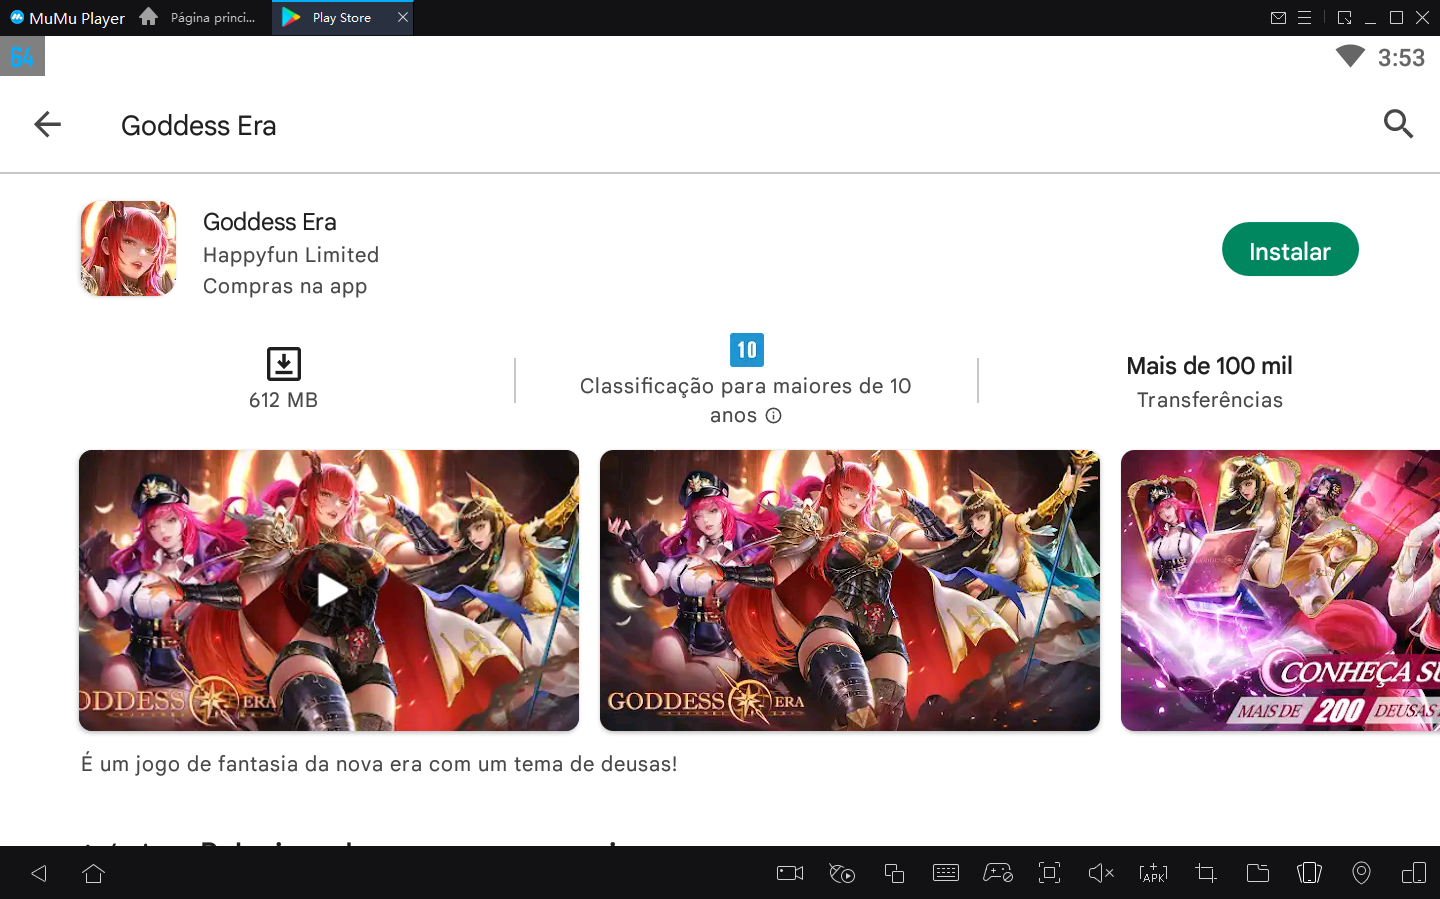
Task: Open the Play Store search magnifier
Action: (1398, 124)
